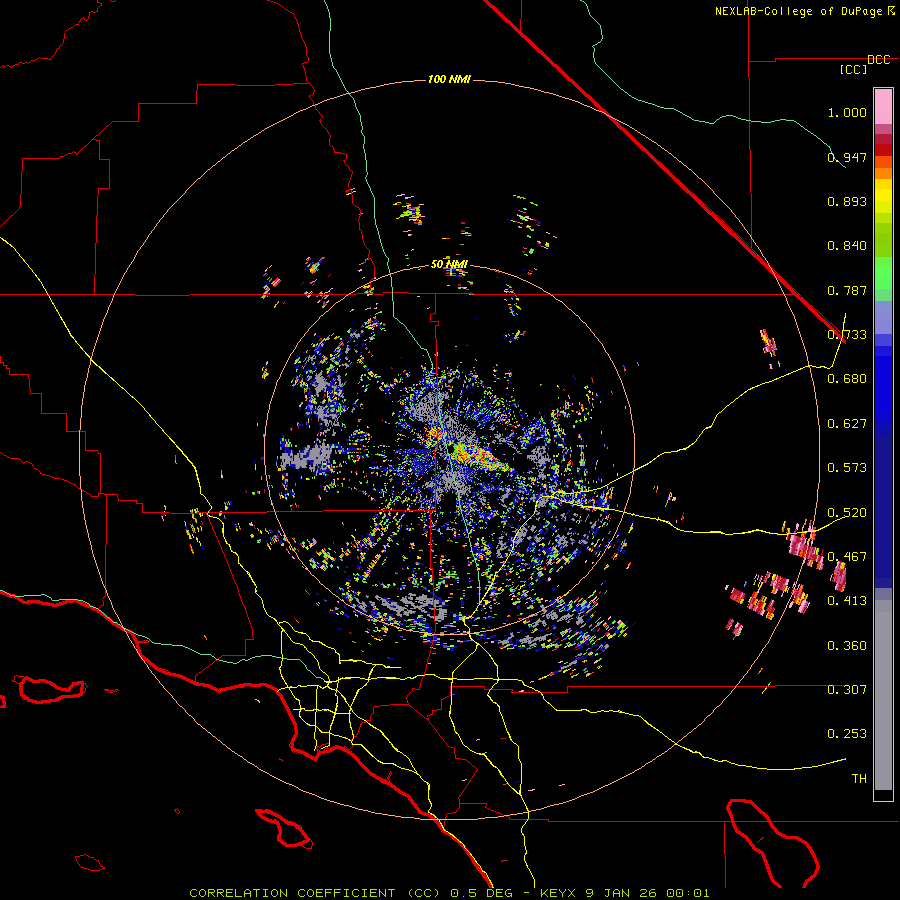Click the DCC product label
Screen dimensions: 900x900
pyautogui.click(x=878, y=60)
